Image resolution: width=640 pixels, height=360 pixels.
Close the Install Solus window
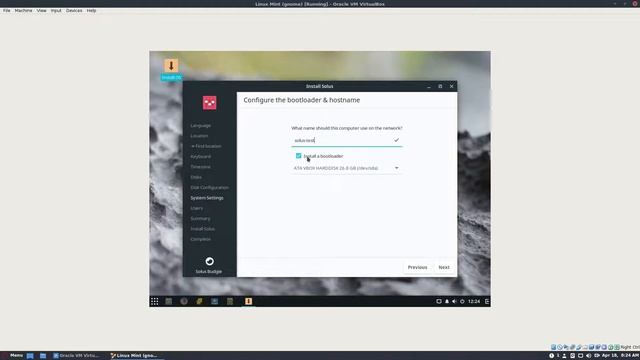pyautogui.click(x=451, y=87)
